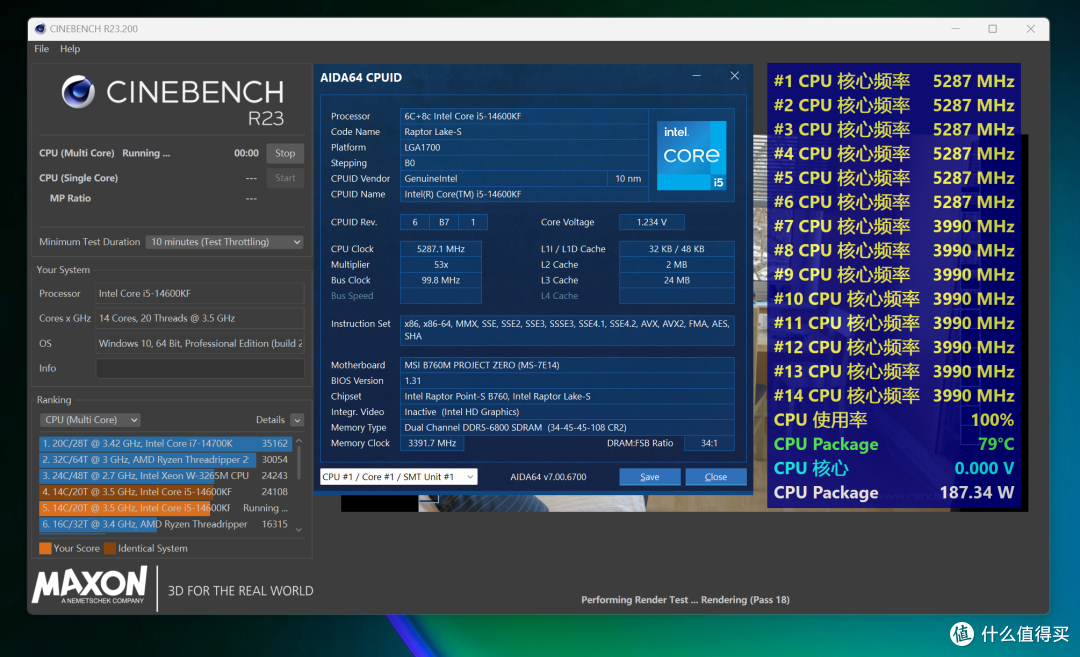
Task: Click the ranking list scroll up arrow
Action: coord(299,441)
